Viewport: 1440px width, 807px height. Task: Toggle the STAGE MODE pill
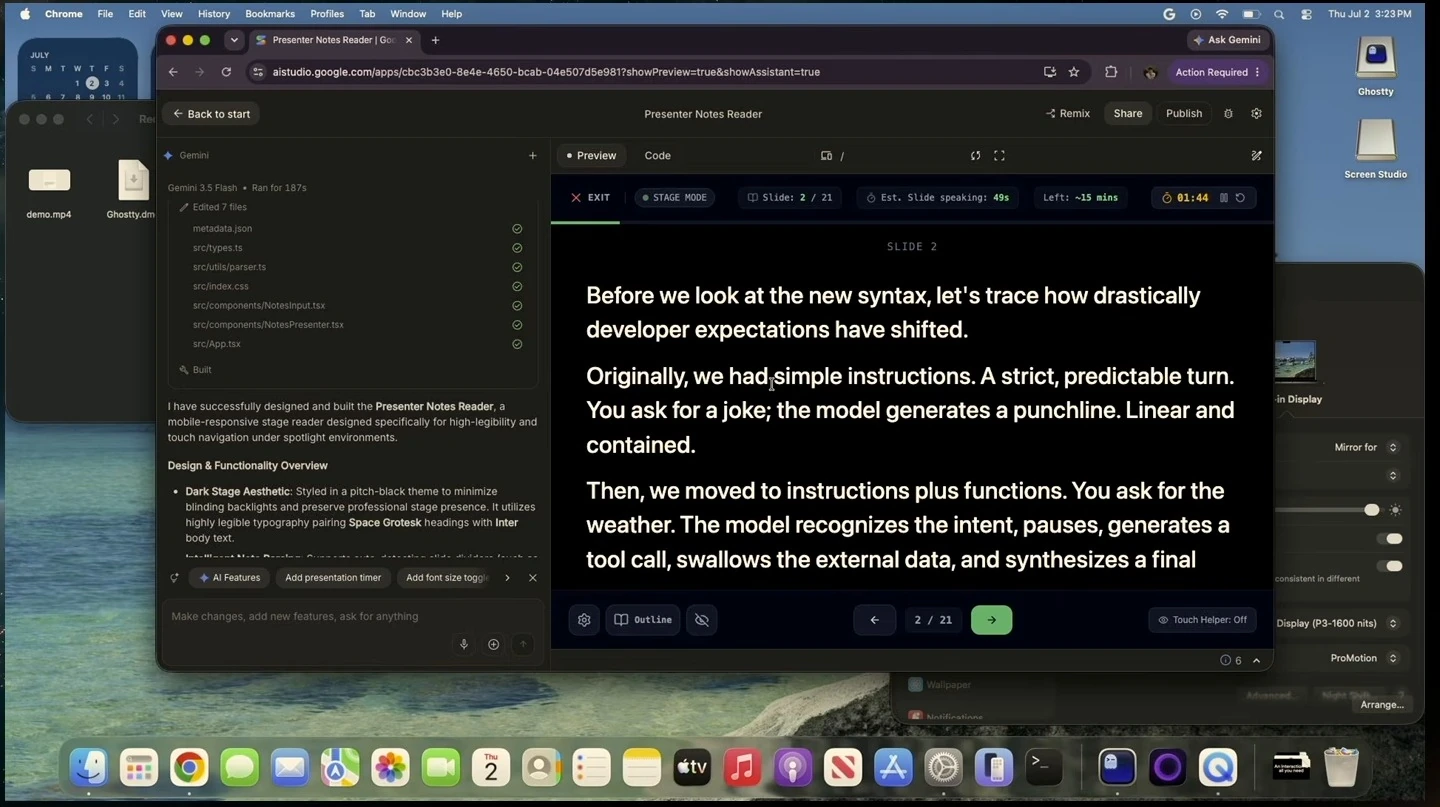[x=675, y=198]
